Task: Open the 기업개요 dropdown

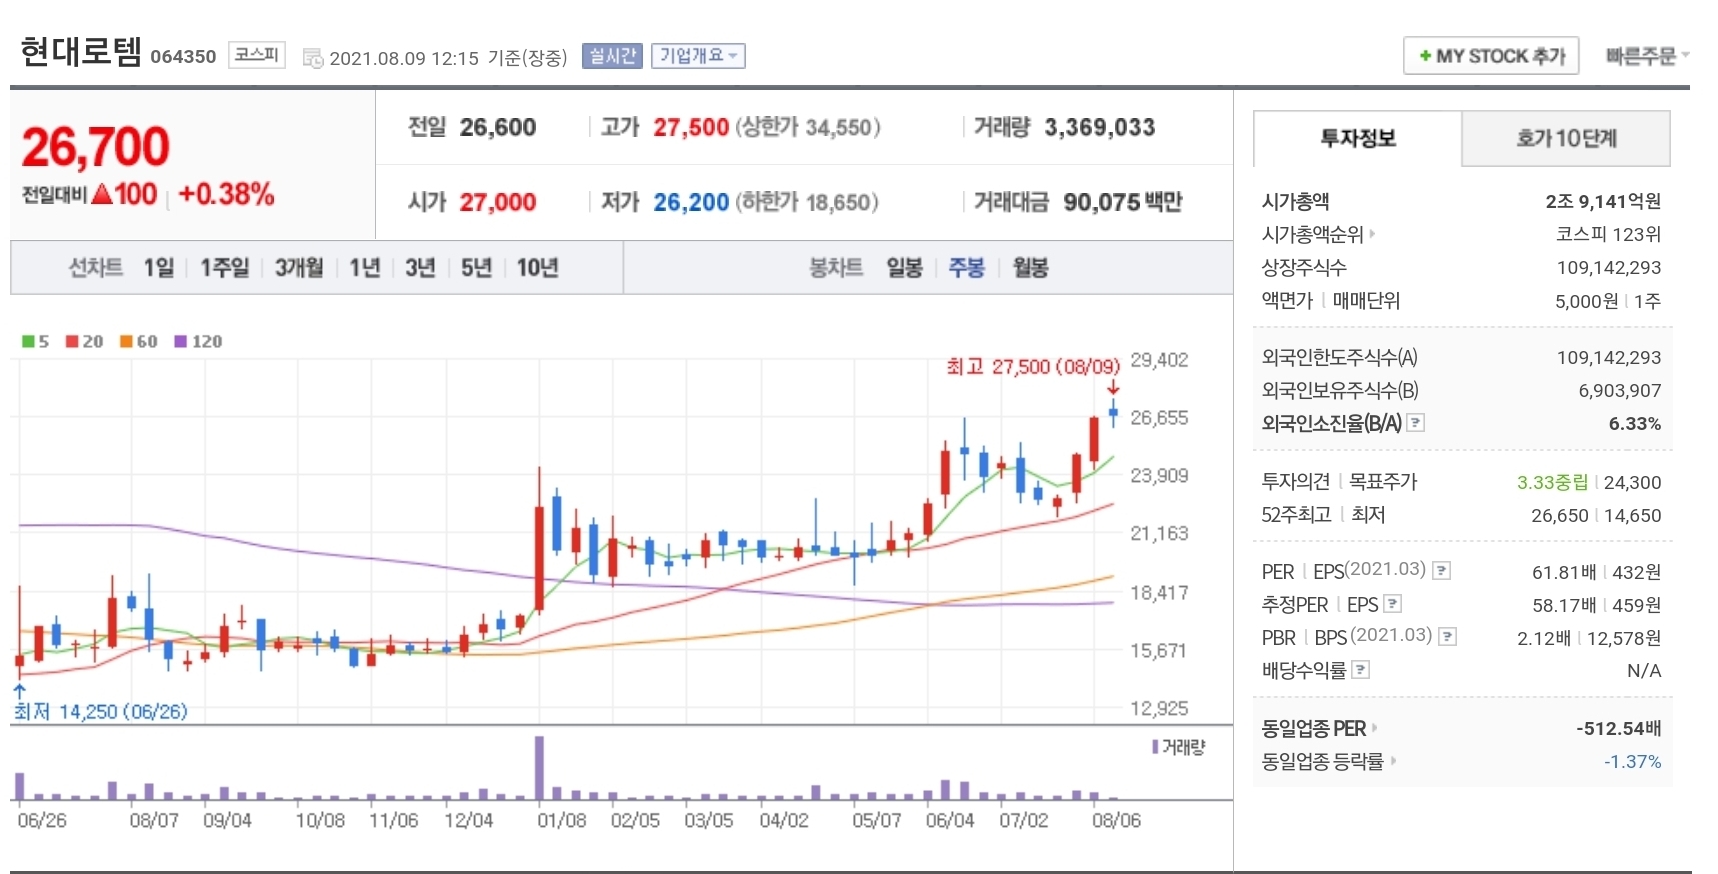Action: coord(698,56)
